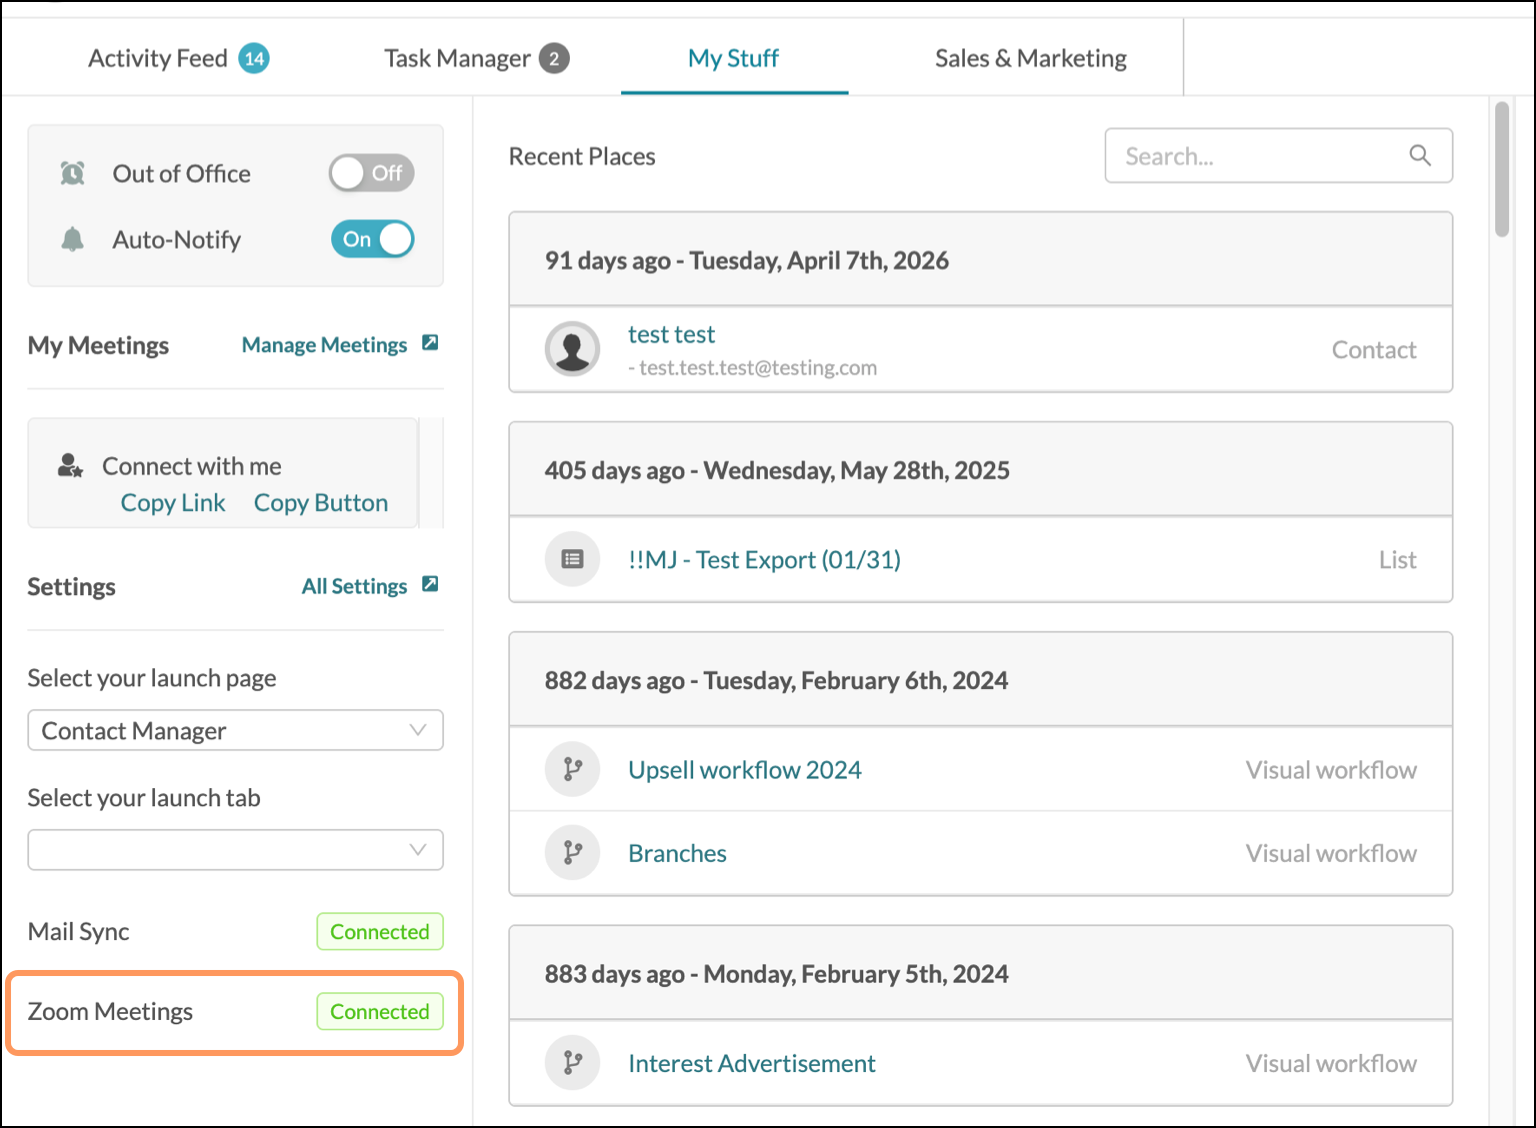The image size is (1536, 1128).
Task: Open the Contact Manager launch page dropdown
Action: click(235, 730)
